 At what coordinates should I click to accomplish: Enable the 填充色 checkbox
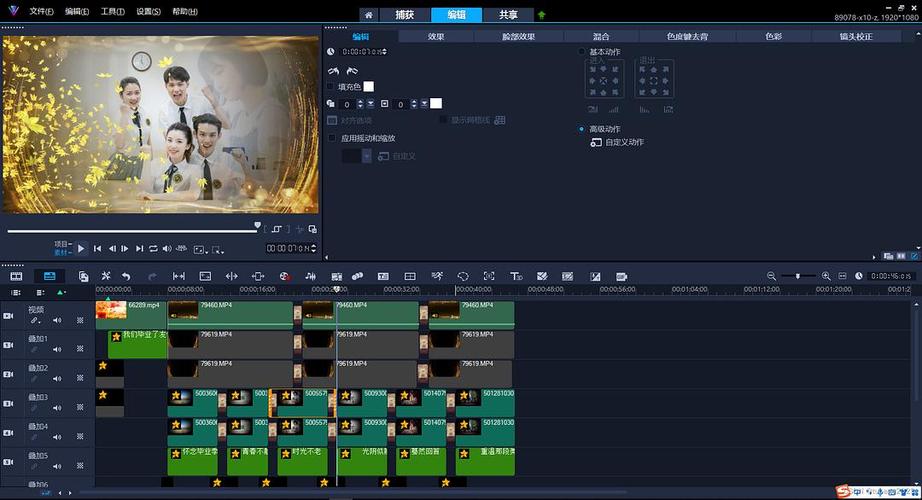[x=332, y=87]
